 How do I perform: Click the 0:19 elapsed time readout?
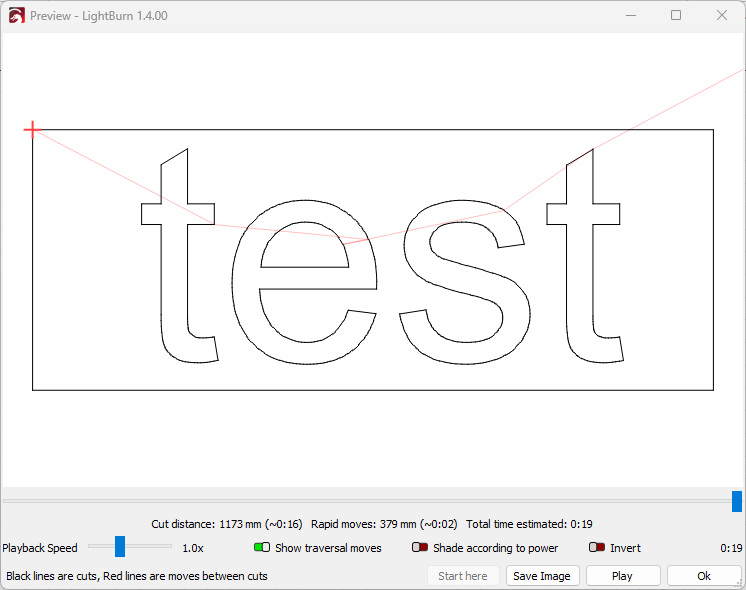tap(731, 548)
